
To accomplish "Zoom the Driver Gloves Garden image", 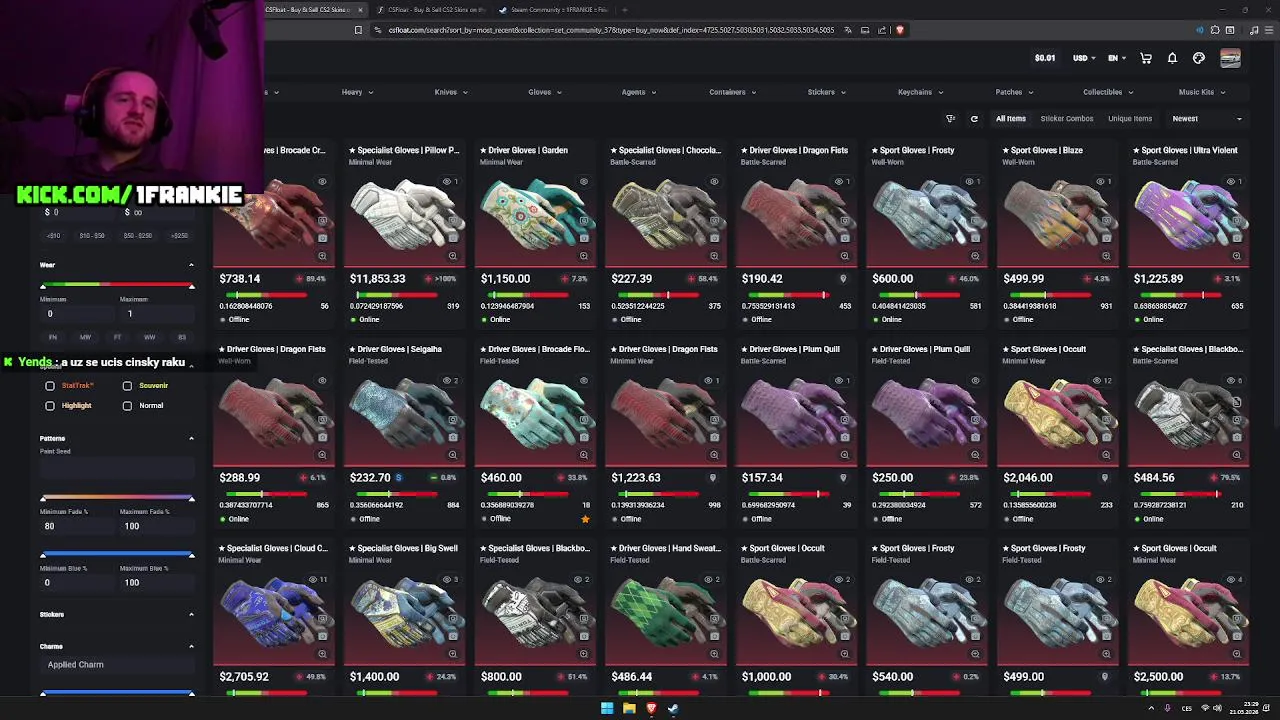I will (x=584, y=256).
